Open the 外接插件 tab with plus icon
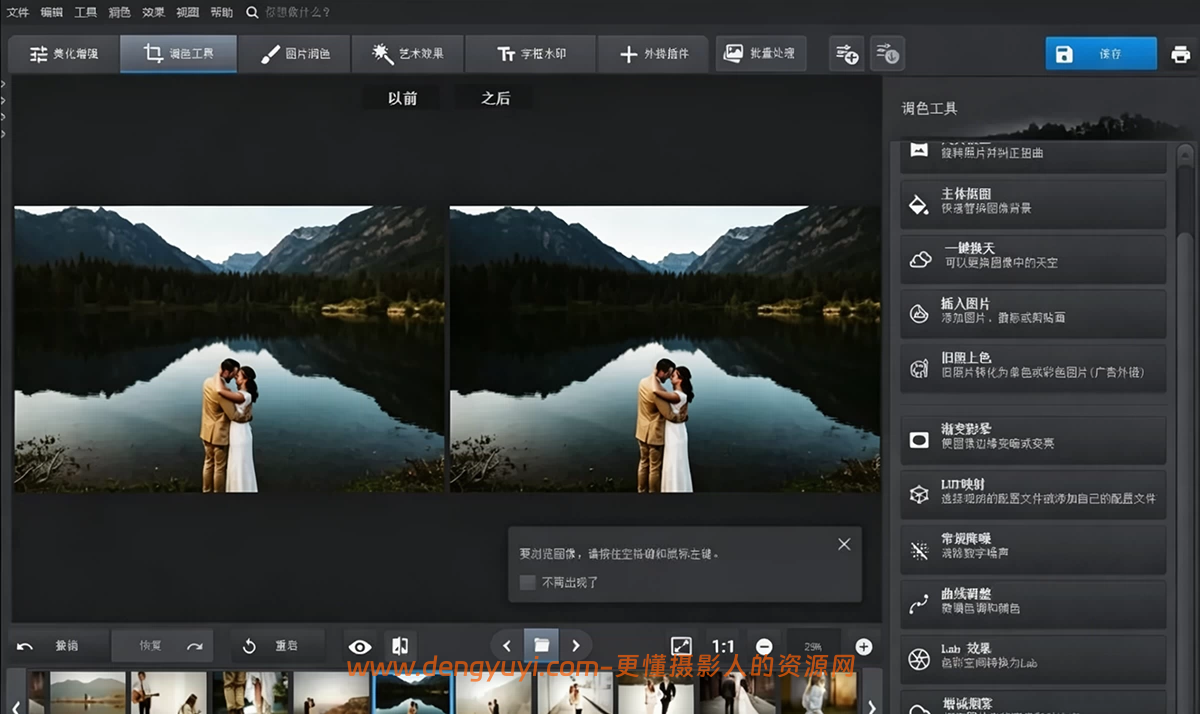1200x714 pixels. coord(653,54)
